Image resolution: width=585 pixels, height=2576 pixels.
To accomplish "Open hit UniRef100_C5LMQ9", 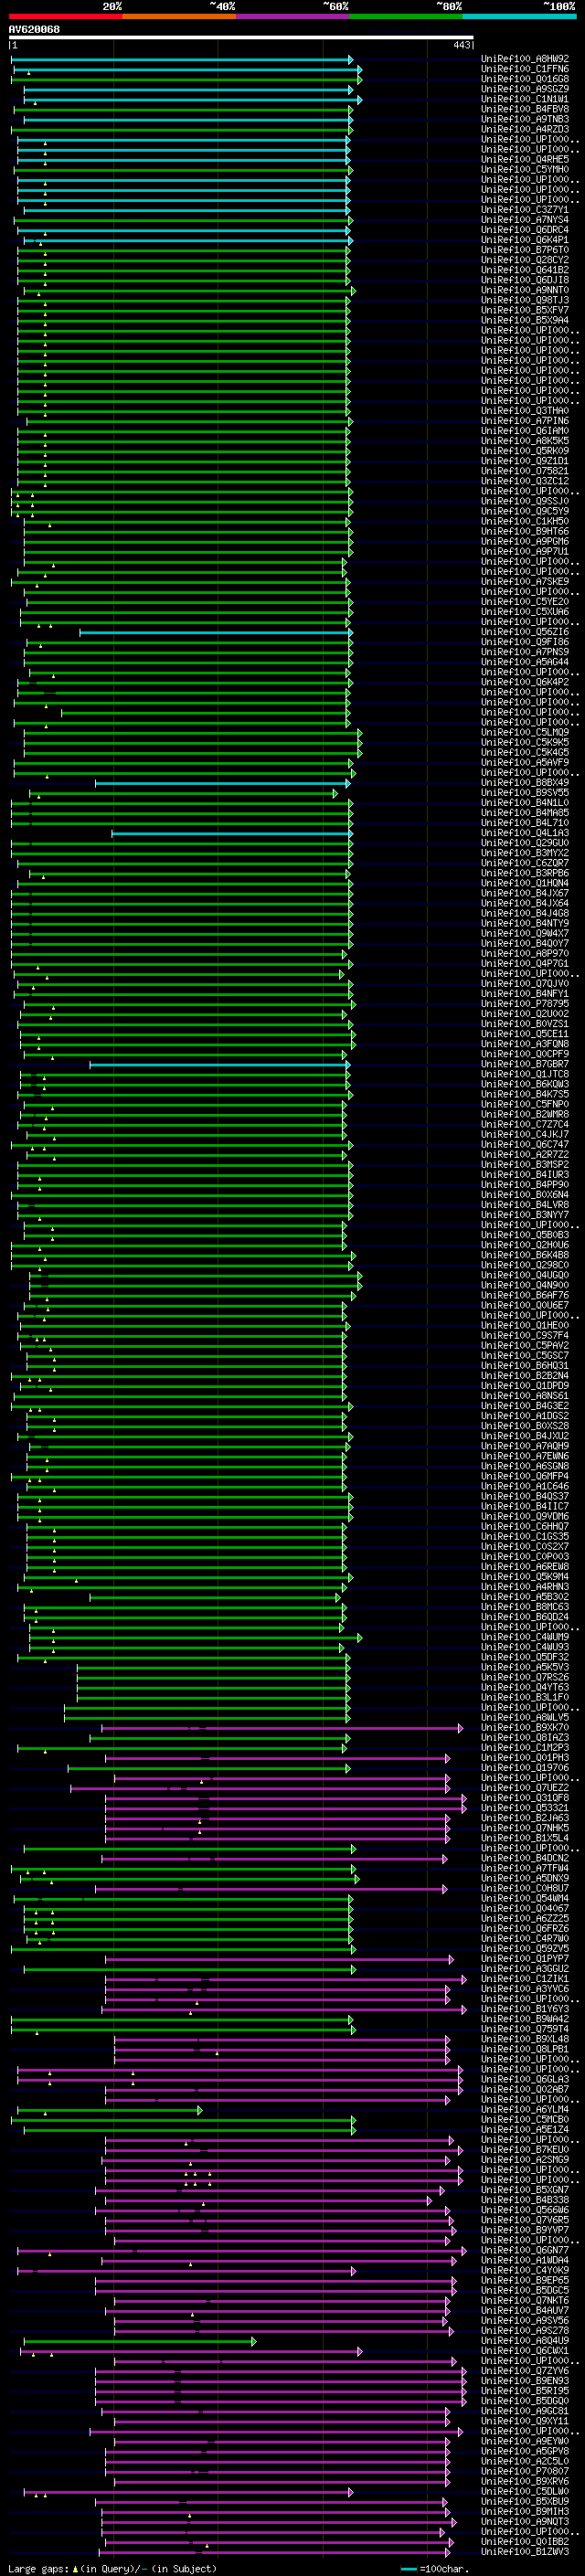I will [x=524, y=732].
